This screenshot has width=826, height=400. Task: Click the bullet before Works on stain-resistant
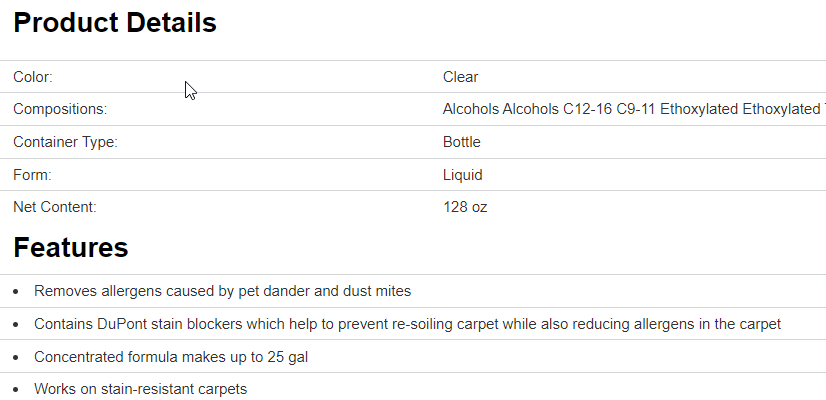pyautogui.click(x=16, y=390)
